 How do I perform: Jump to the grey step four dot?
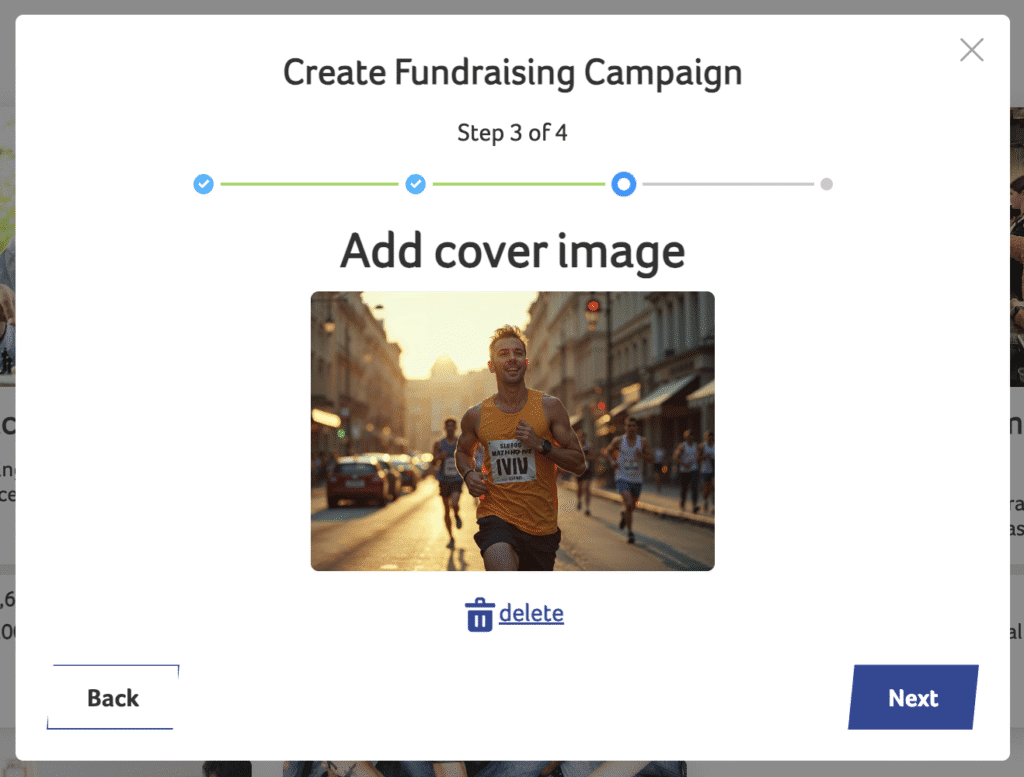[826, 184]
